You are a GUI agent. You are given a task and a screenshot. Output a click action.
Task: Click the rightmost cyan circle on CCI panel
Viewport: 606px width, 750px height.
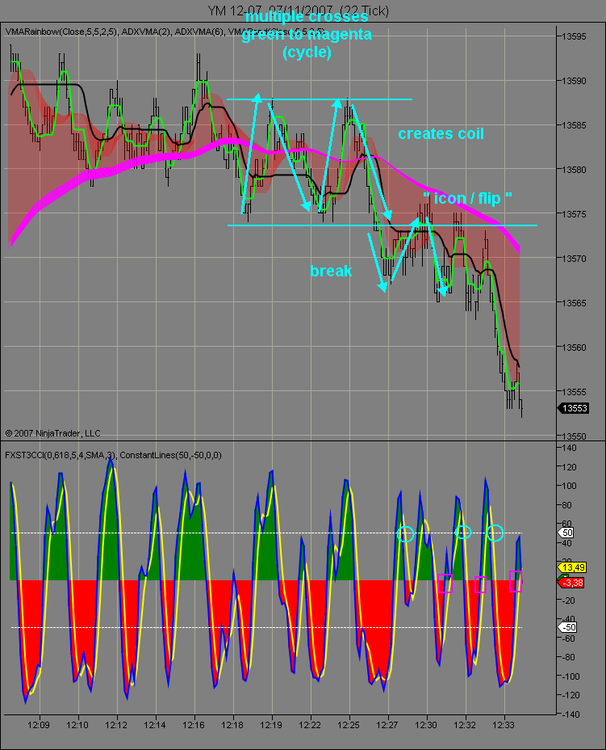pyautogui.click(x=495, y=532)
